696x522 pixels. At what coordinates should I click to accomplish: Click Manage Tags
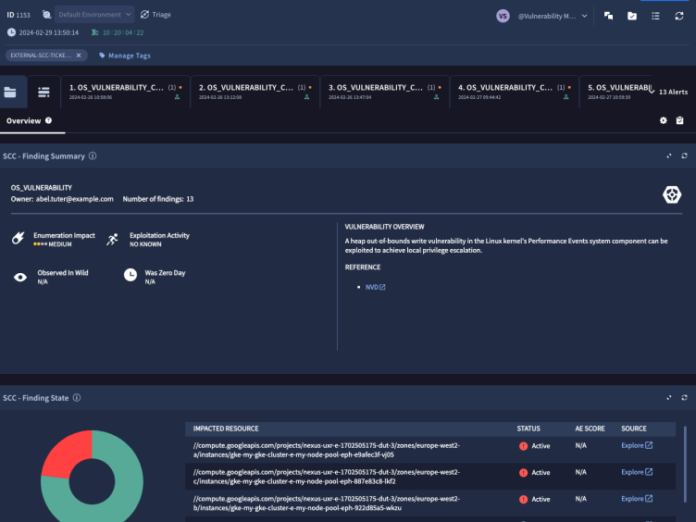[128, 56]
